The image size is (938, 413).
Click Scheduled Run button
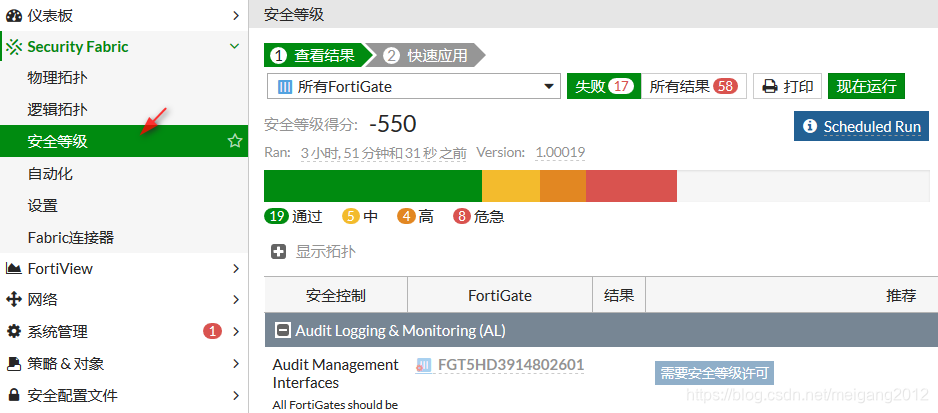(x=861, y=126)
